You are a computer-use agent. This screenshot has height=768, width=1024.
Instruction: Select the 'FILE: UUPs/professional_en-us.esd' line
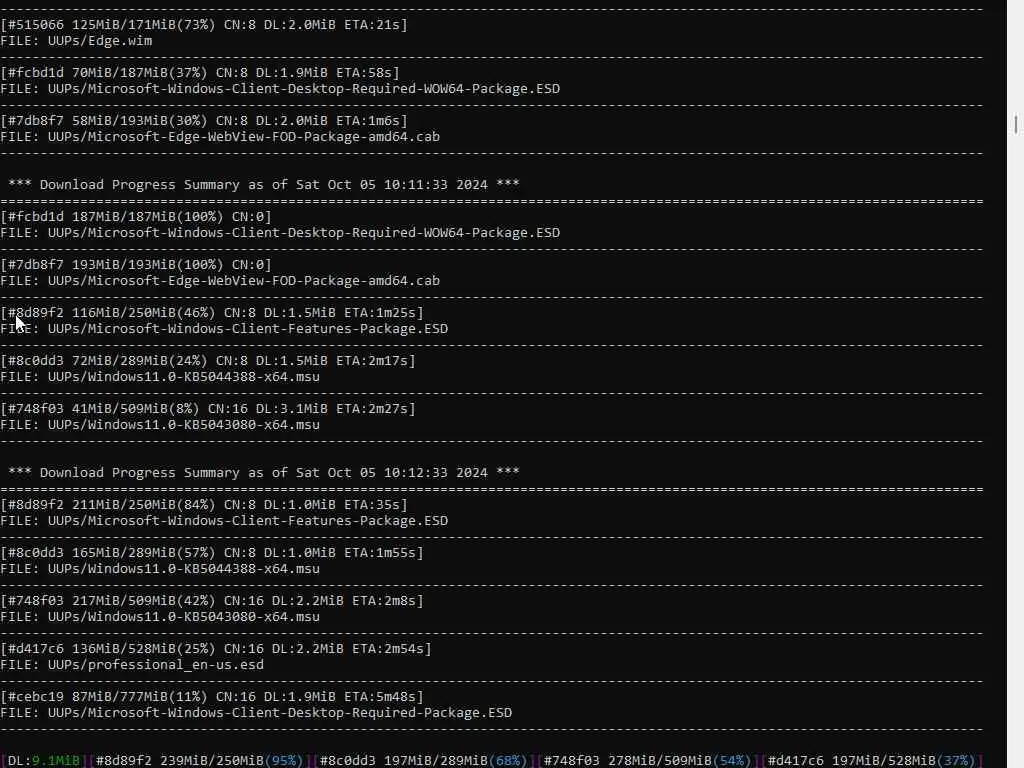(x=132, y=665)
